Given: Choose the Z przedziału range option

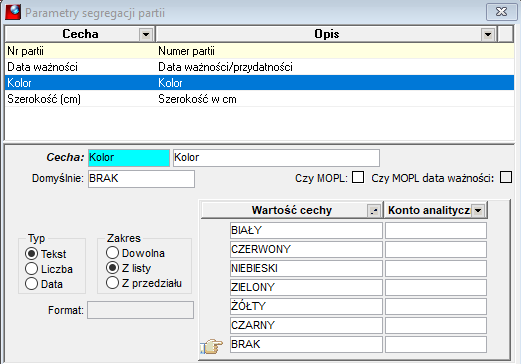Looking at the screenshot, I should pyautogui.click(x=112, y=283).
